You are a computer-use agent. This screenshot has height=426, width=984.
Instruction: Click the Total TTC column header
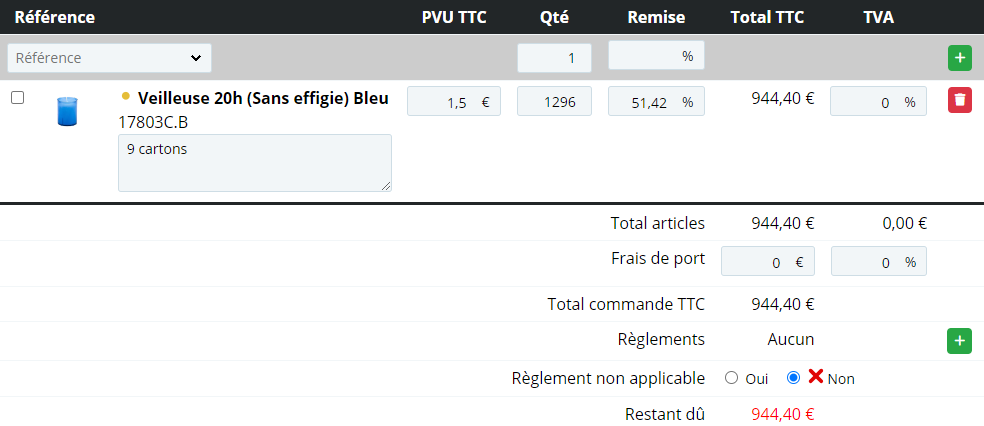(x=767, y=17)
